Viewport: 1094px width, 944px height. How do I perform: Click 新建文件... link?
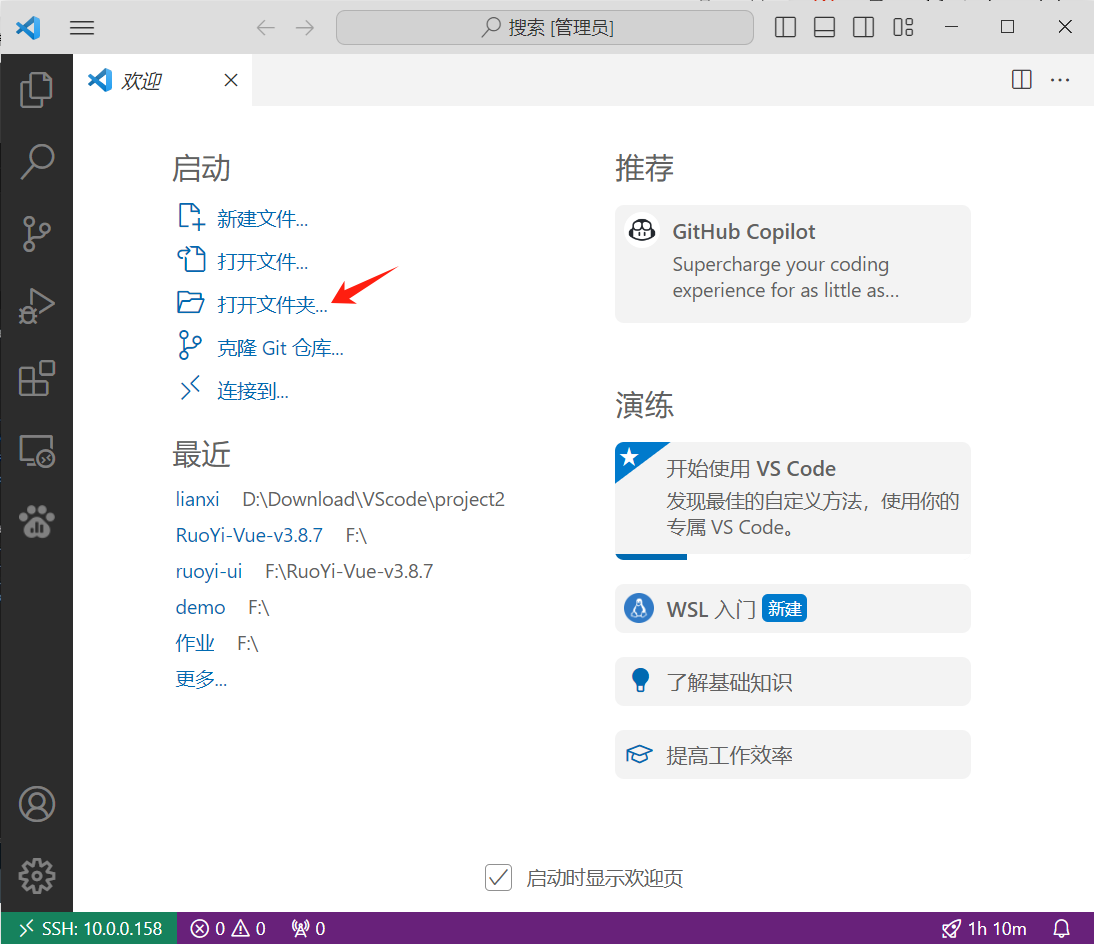[262, 219]
